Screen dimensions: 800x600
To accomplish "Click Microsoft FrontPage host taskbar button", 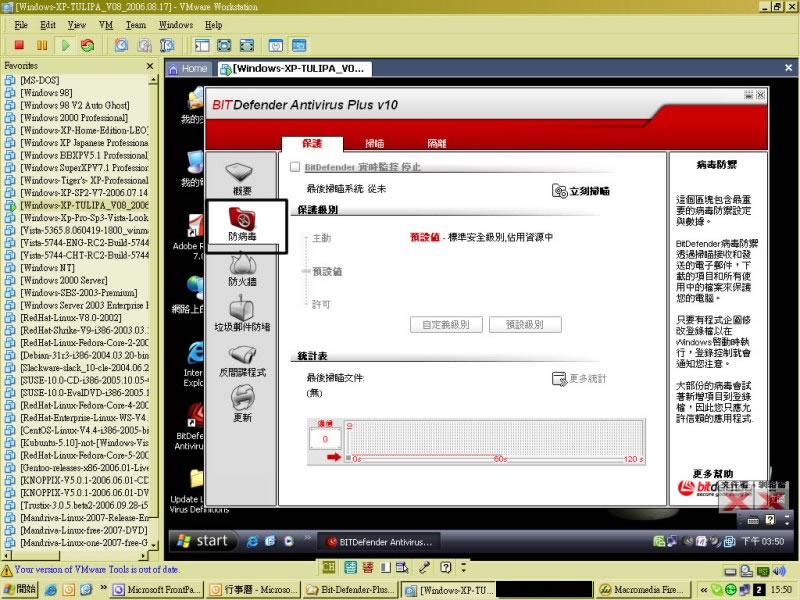I will [157, 590].
